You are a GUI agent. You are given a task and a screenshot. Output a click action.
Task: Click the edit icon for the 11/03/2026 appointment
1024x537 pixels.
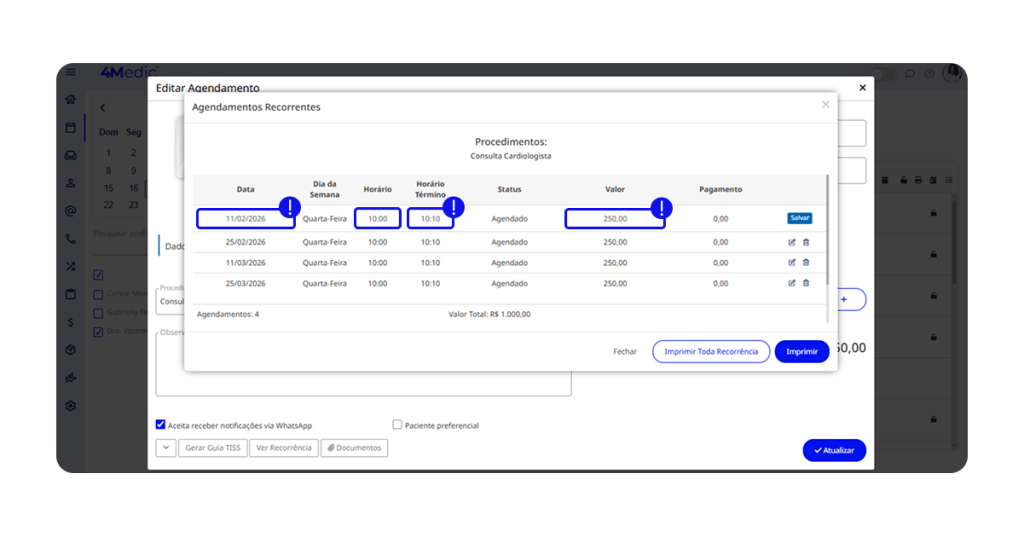[x=791, y=263]
